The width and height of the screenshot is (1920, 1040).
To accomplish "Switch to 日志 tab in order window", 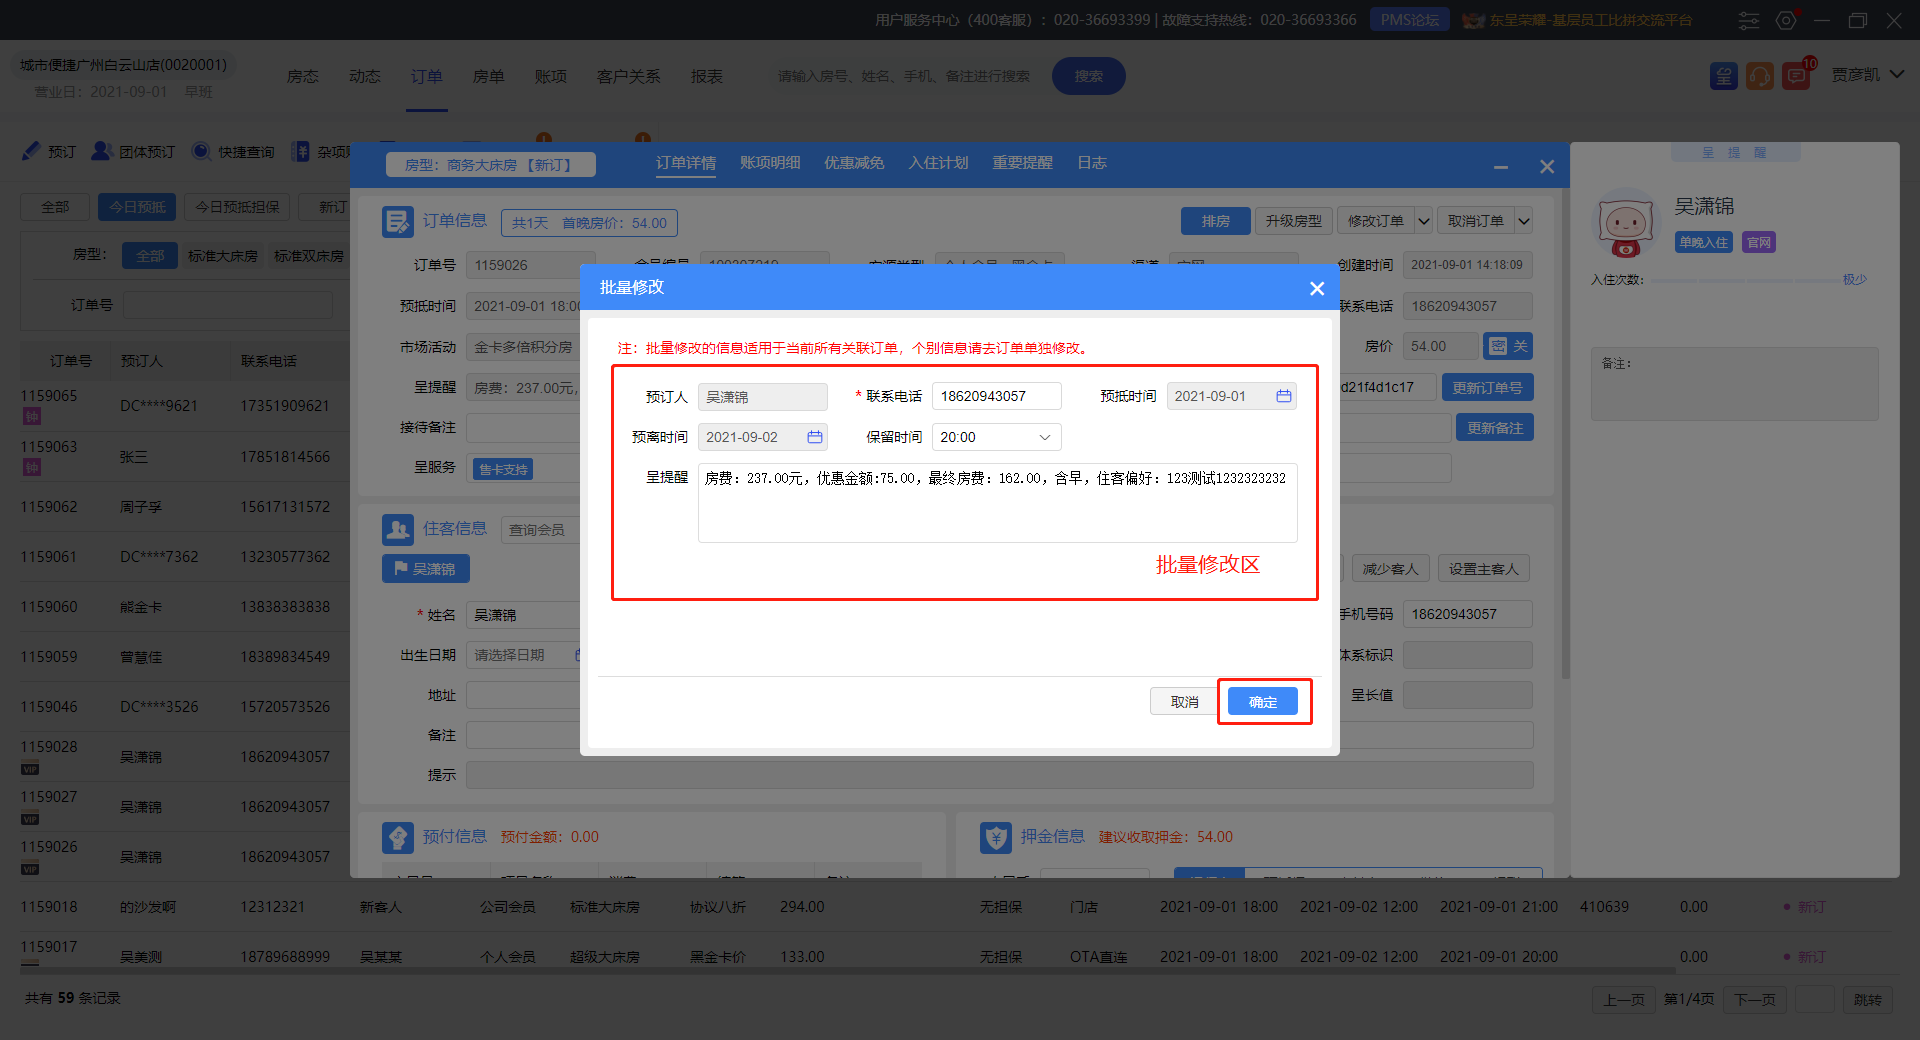I will point(1092,163).
